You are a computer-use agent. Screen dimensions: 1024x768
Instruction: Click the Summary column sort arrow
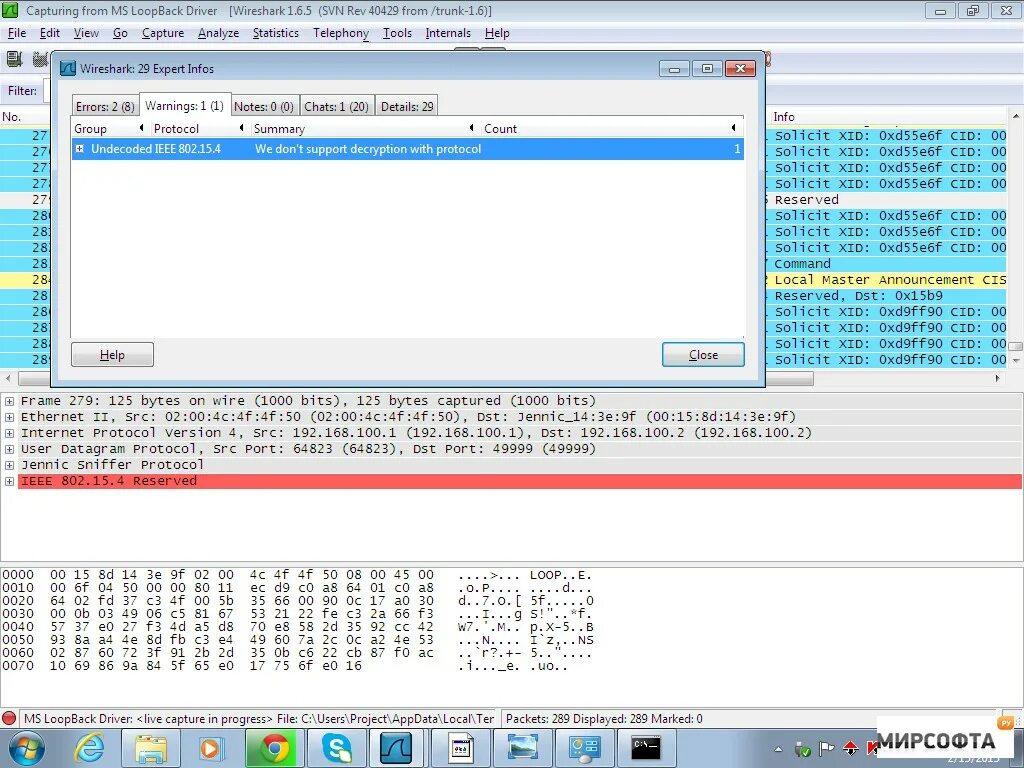point(472,128)
